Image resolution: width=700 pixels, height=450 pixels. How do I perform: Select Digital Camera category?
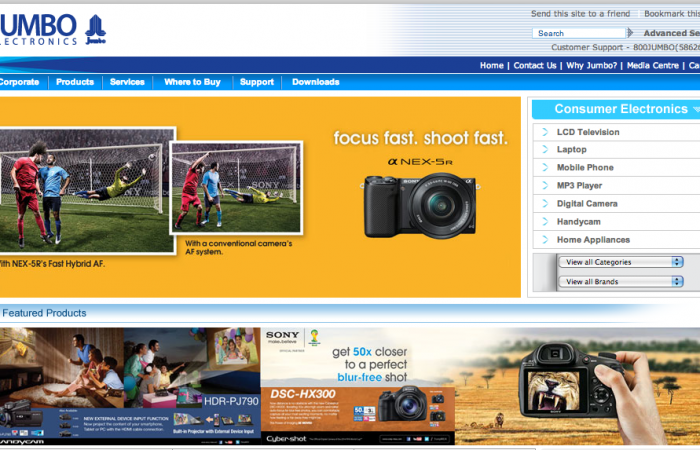pyautogui.click(x=587, y=203)
